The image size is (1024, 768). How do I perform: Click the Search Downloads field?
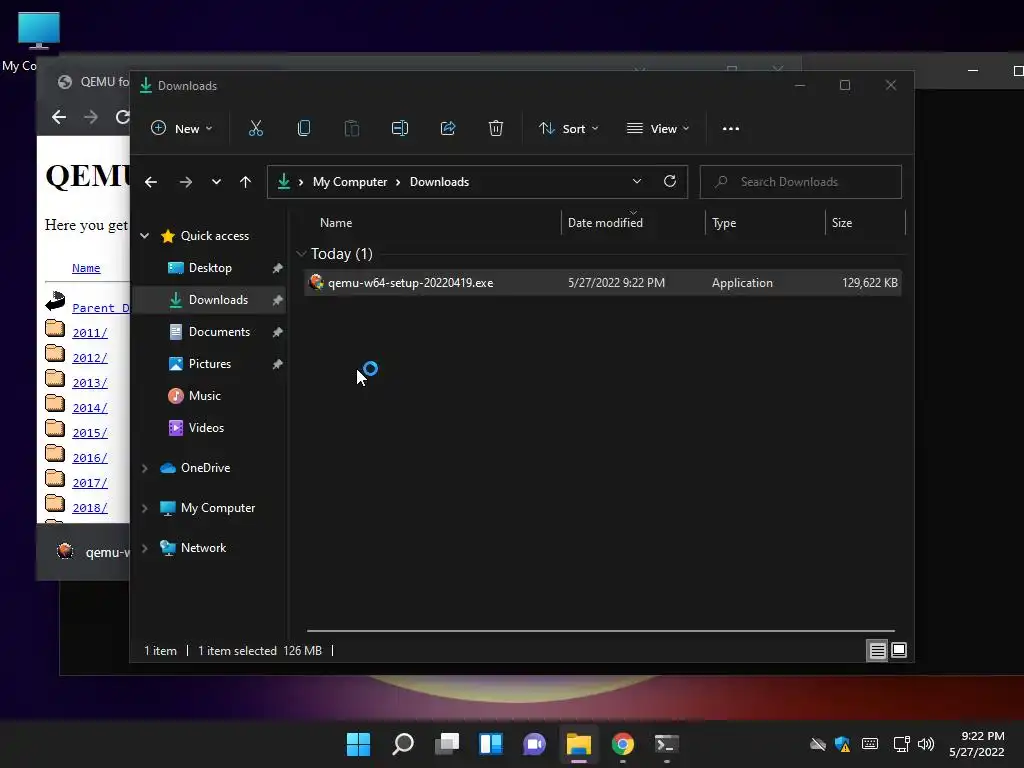(x=801, y=182)
